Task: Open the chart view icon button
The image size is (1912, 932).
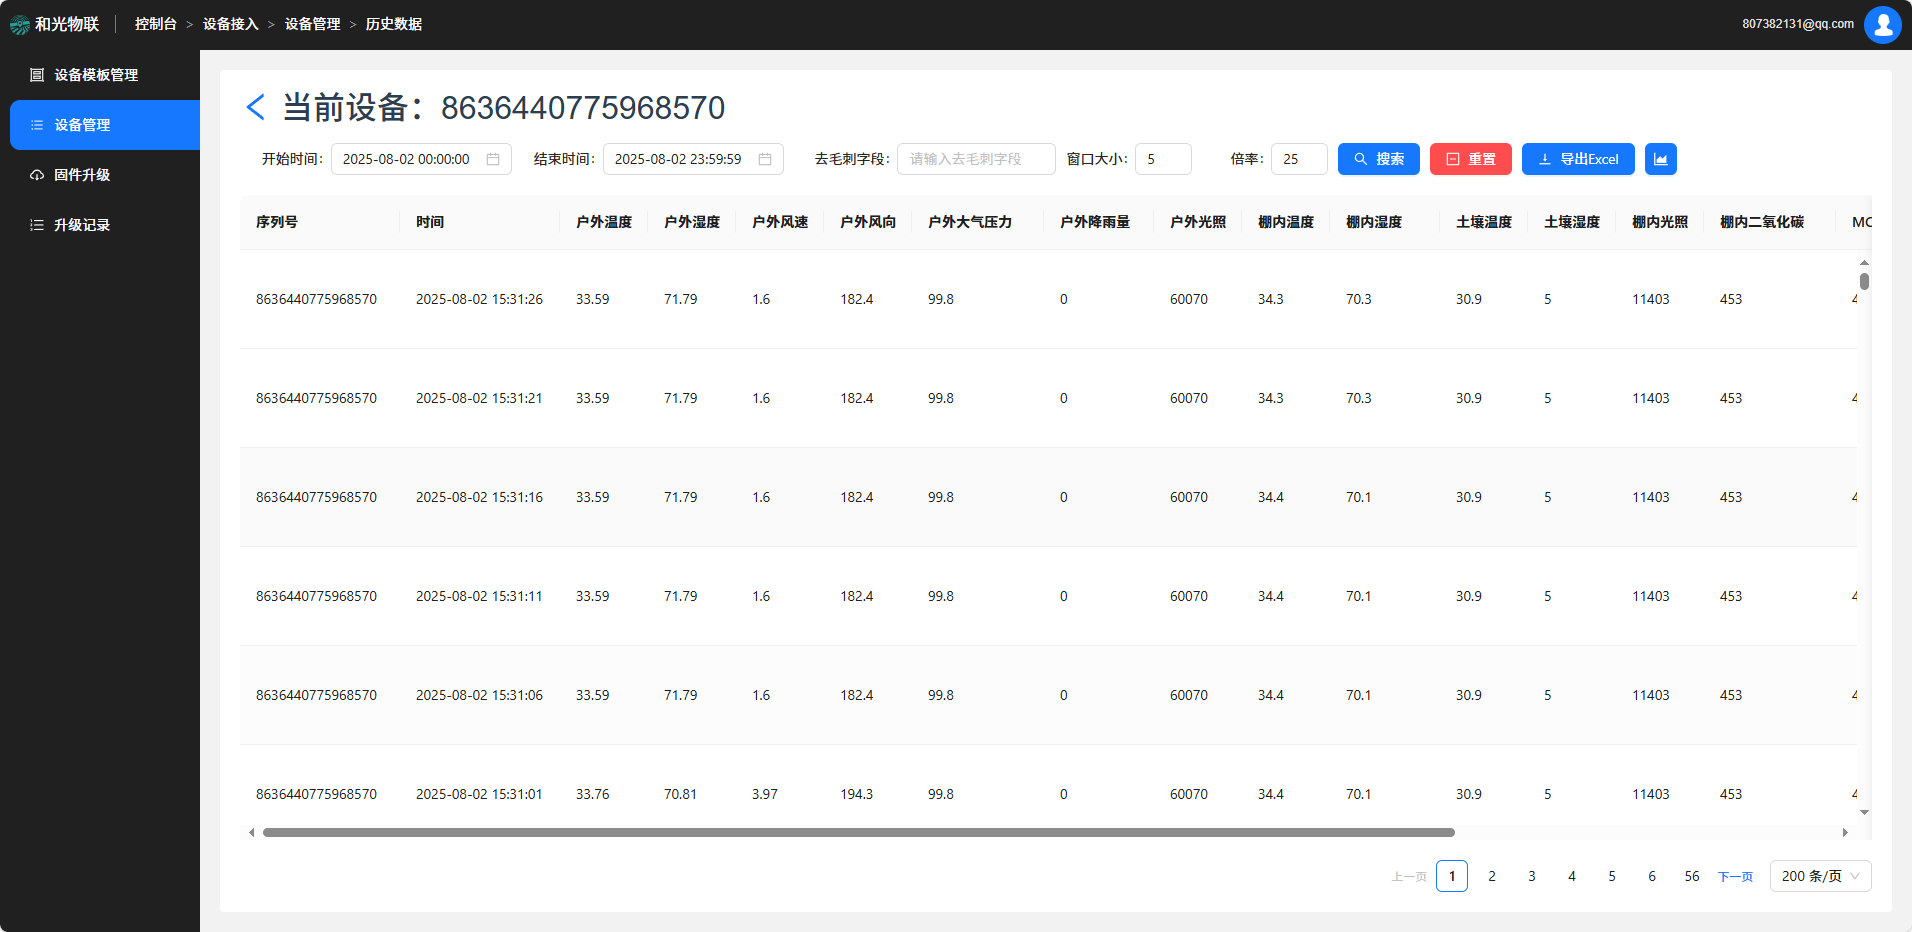Action: pos(1660,159)
